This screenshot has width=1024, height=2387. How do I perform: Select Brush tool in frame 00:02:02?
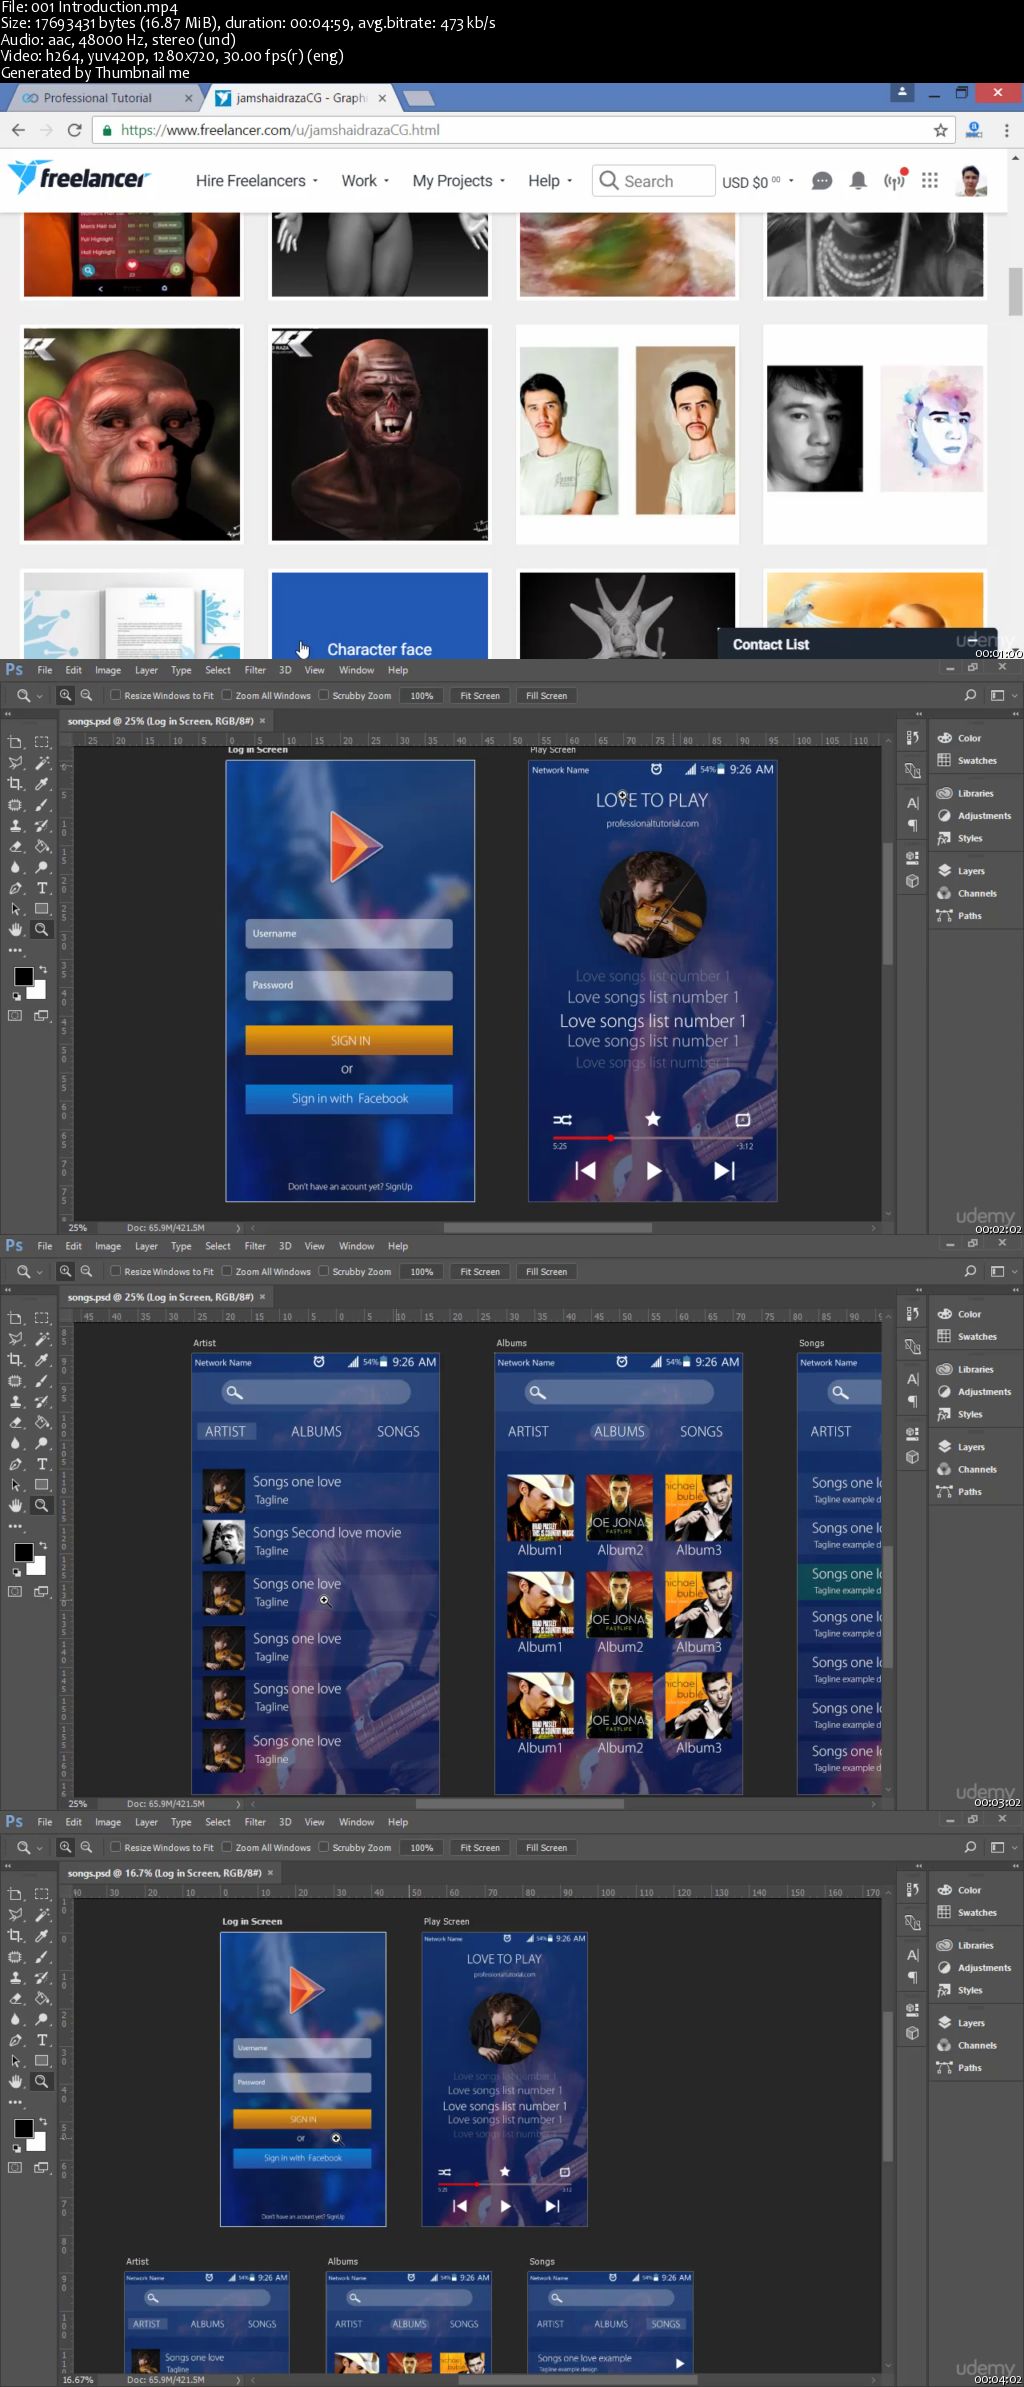point(42,805)
